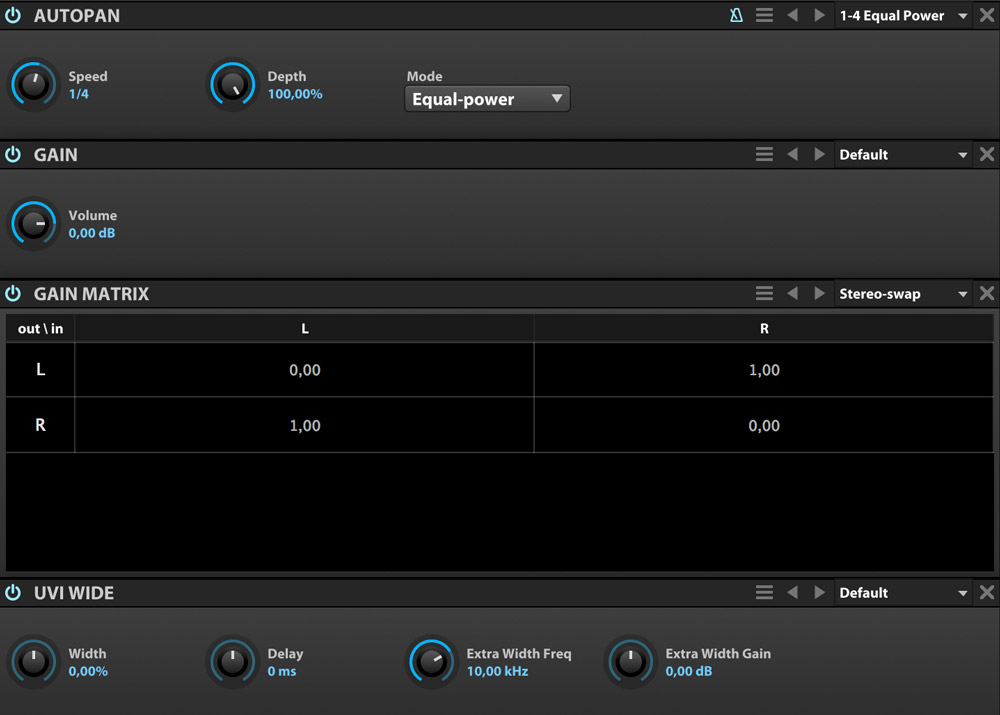
Task: Open the Autopan preset menu icon
Action: click(764, 15)
